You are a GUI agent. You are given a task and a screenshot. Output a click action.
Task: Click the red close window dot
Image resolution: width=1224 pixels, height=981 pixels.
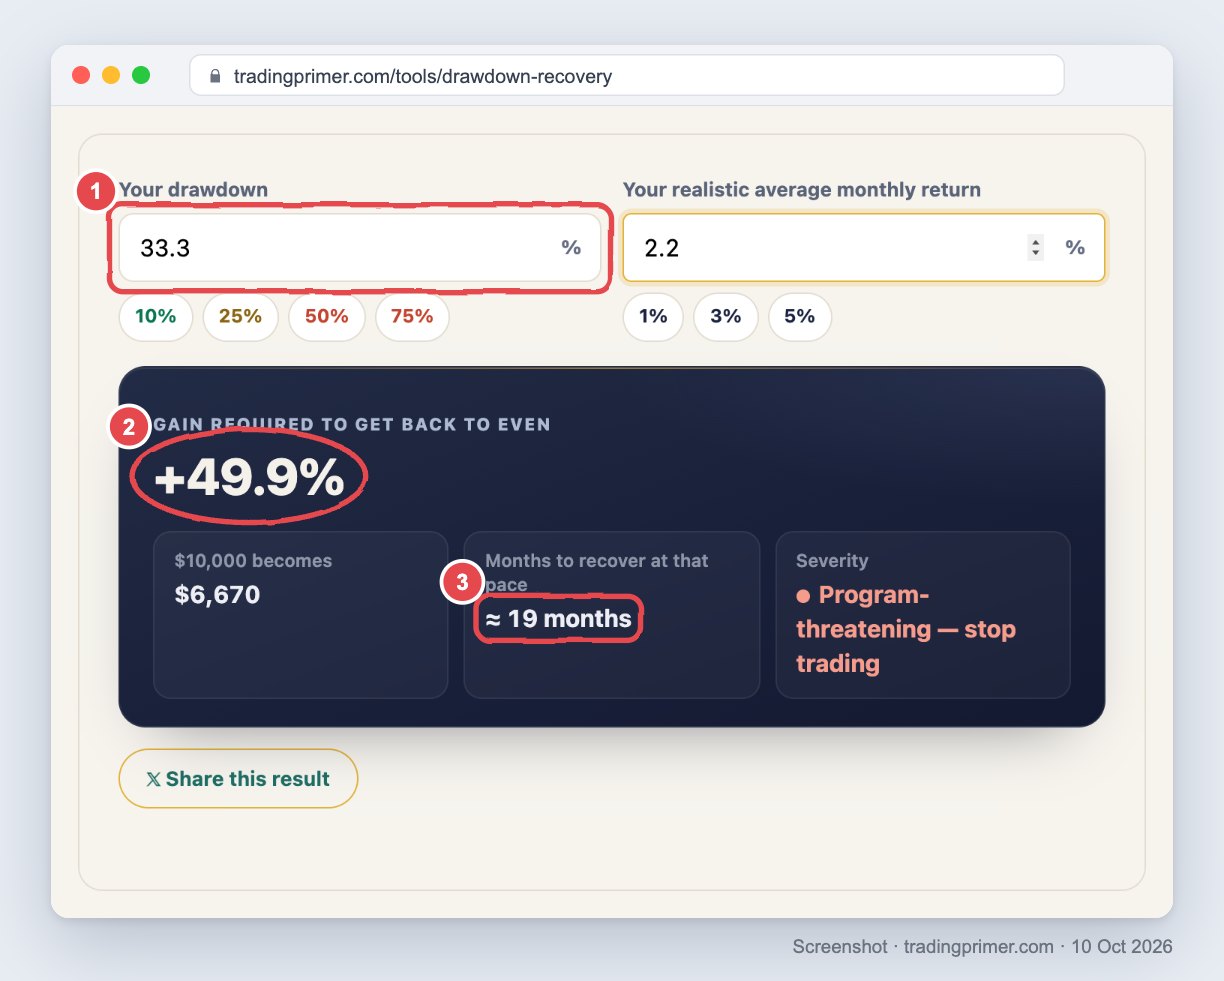(x=82, y=75)
